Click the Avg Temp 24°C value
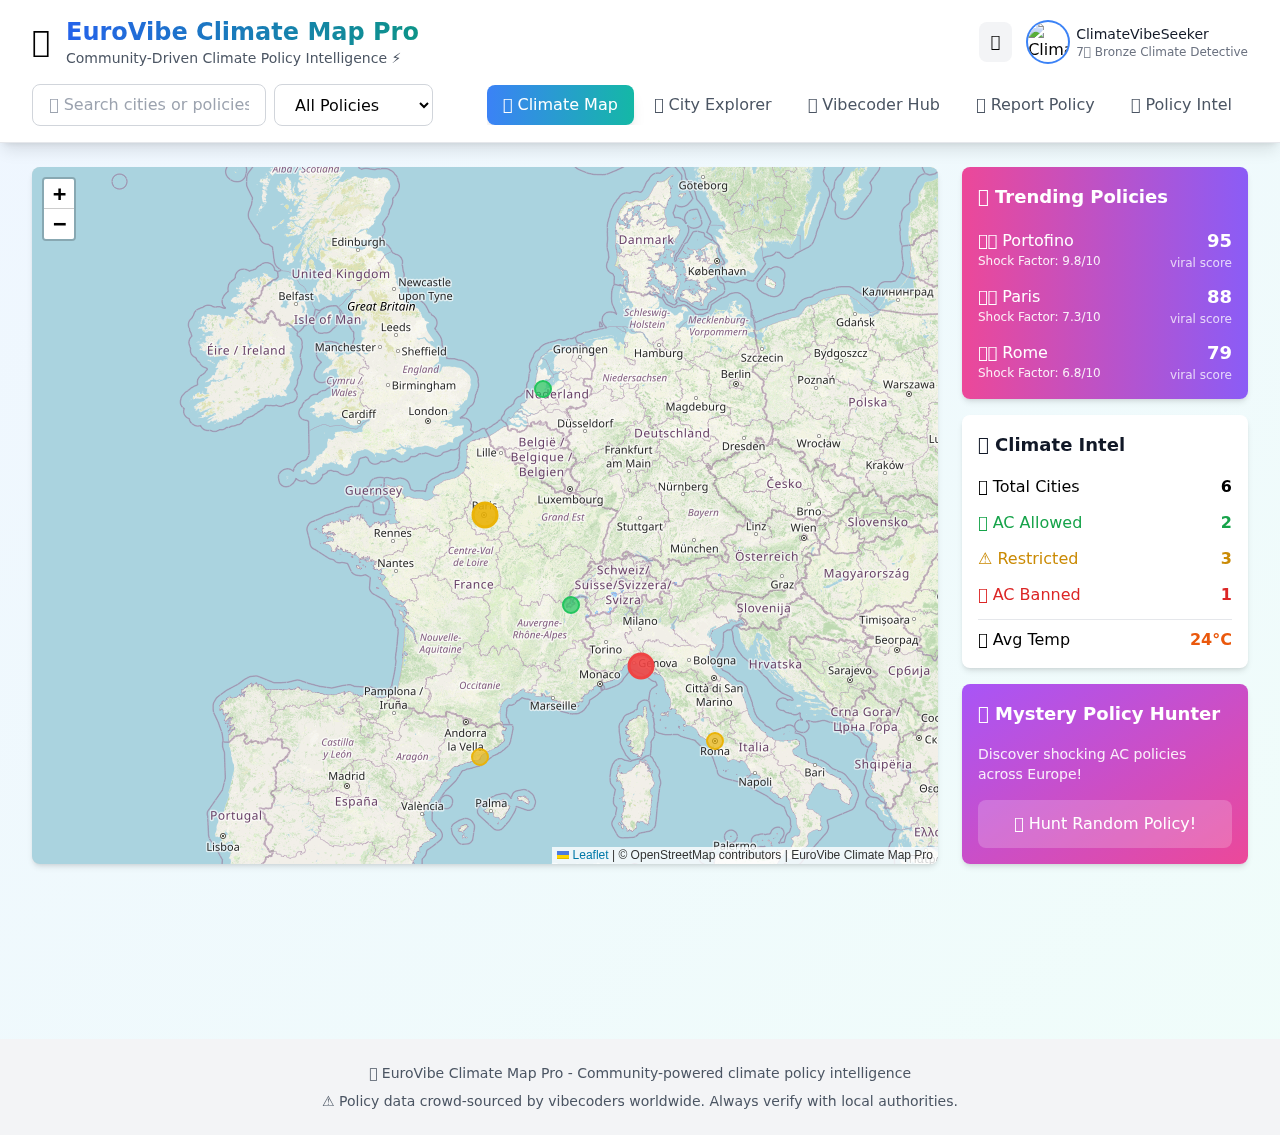The height and width of the screenshot is (1135, 1280). [1210, 640]
